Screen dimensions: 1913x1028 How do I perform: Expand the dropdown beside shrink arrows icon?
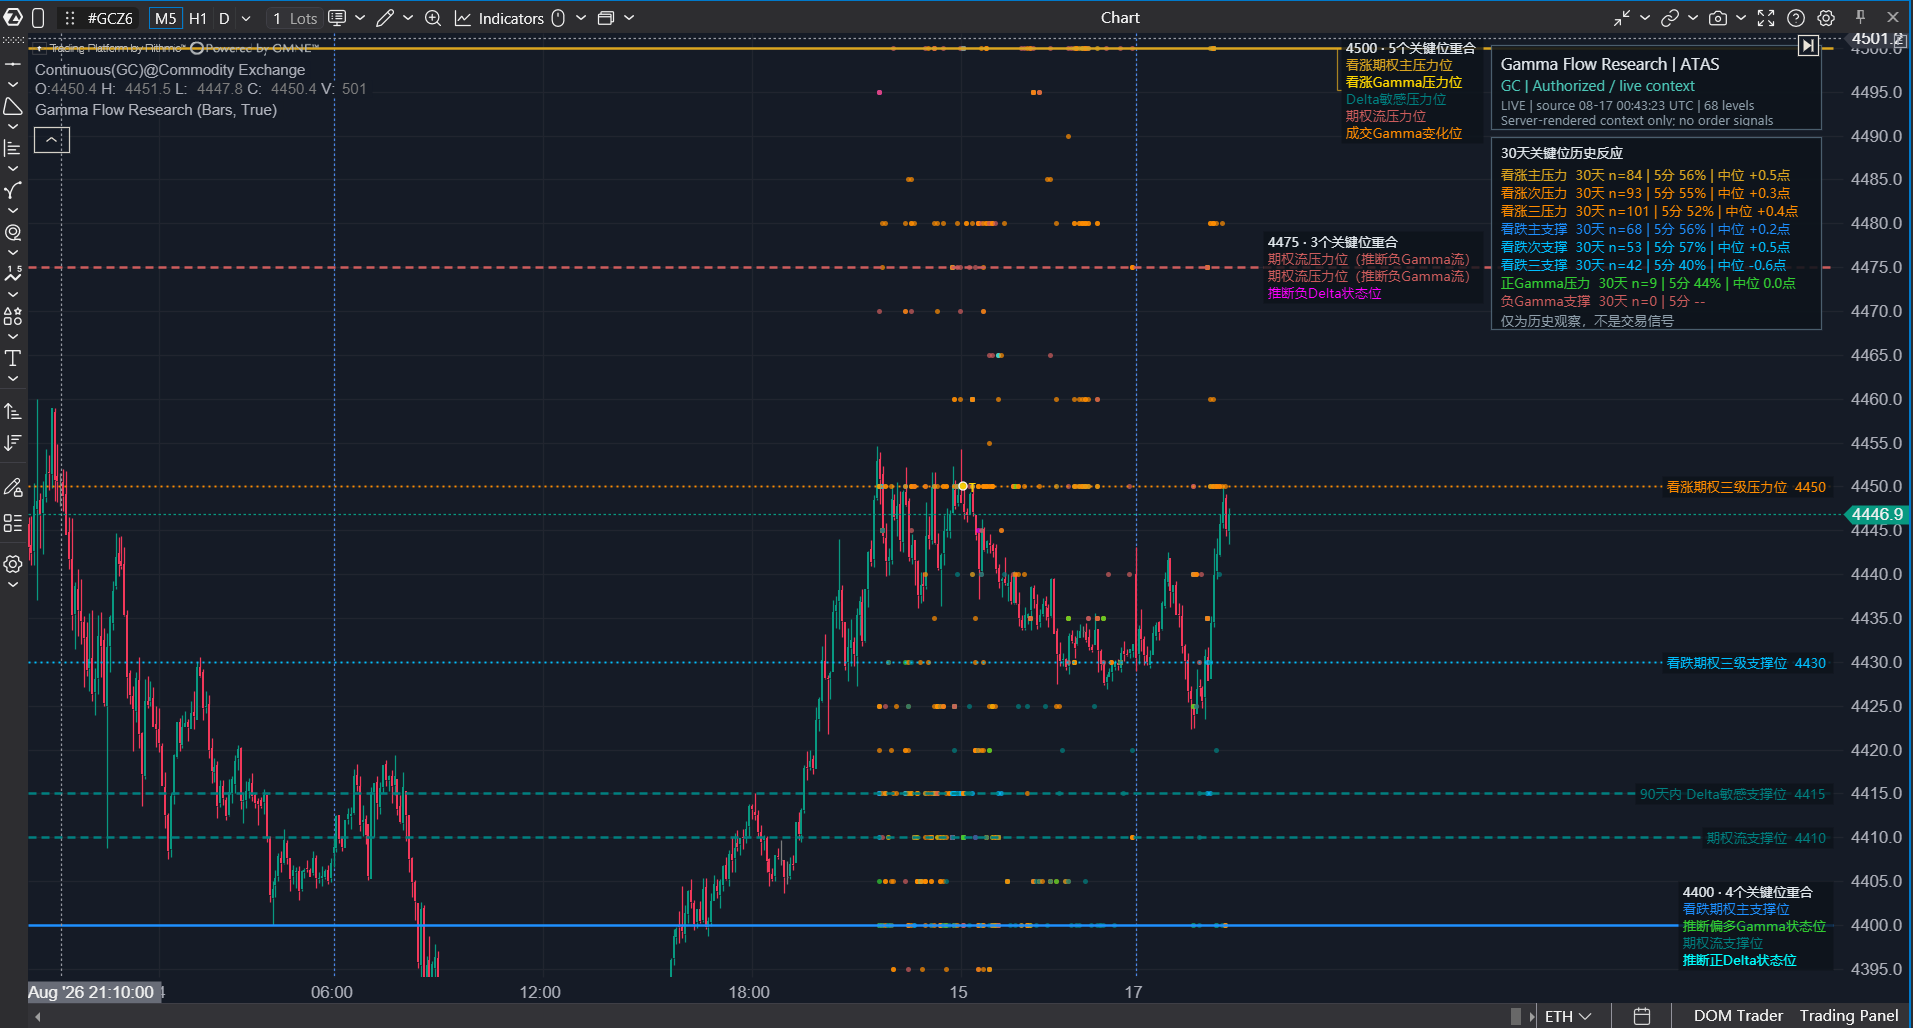(1645, 18)
